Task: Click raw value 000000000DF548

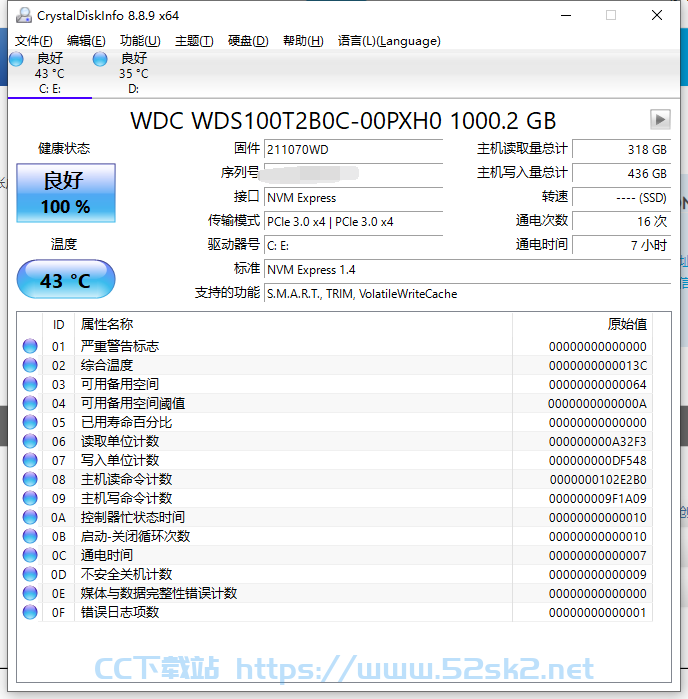Action: coord(597,461)
